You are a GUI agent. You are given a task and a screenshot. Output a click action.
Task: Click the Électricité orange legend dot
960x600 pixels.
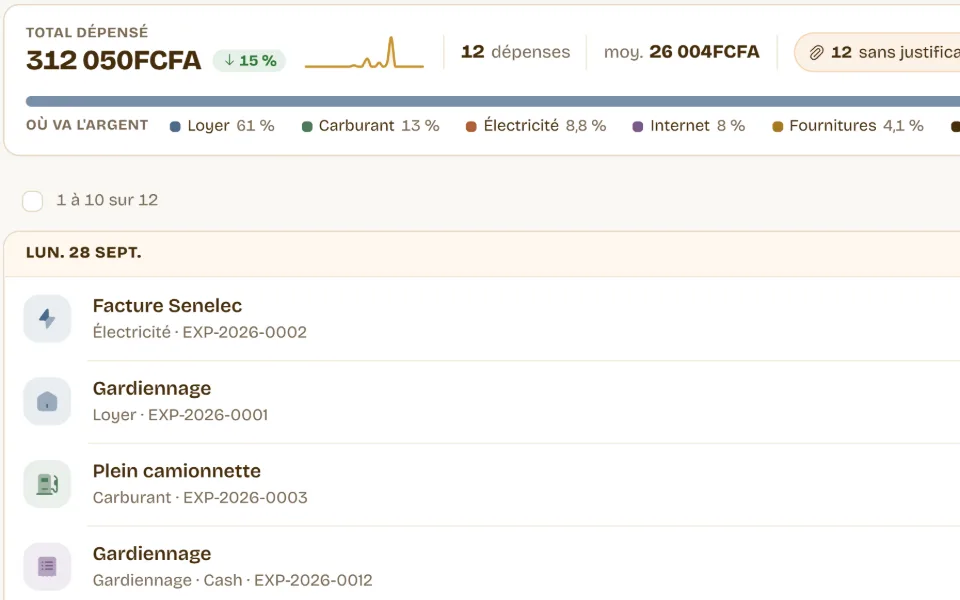tap(471, 127)
